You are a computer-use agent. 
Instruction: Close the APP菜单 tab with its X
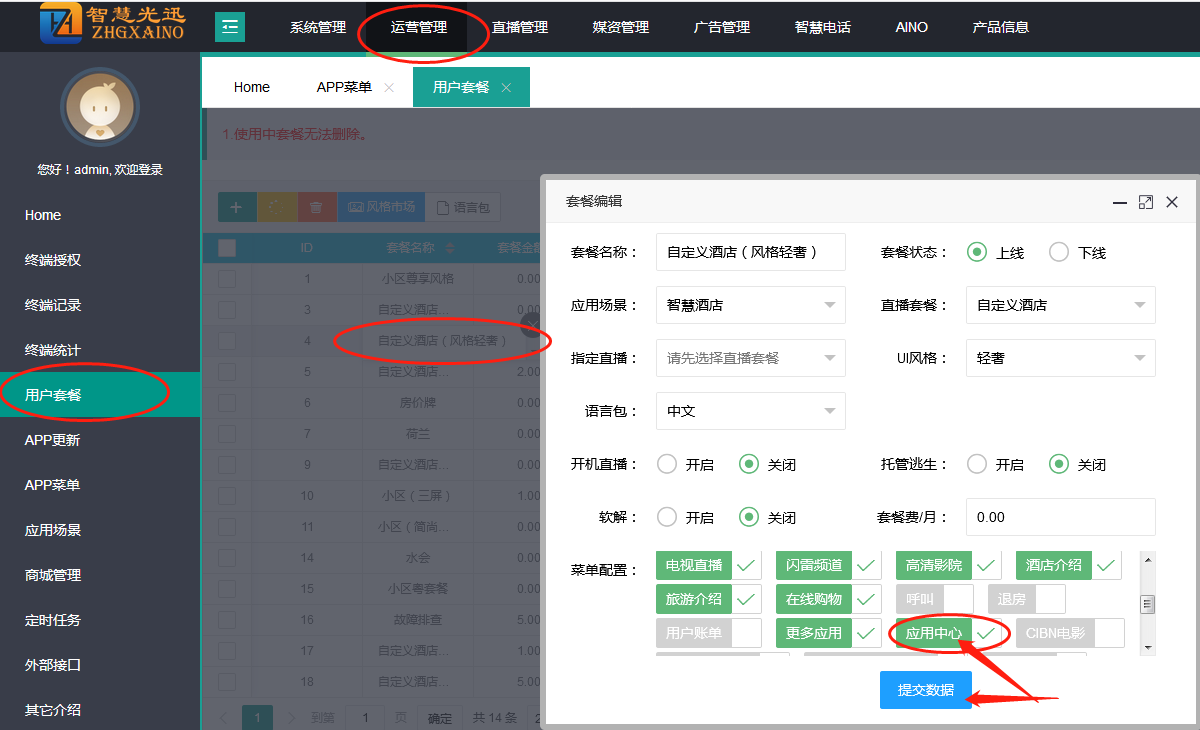pyautogui.click(x=389, y=88)
